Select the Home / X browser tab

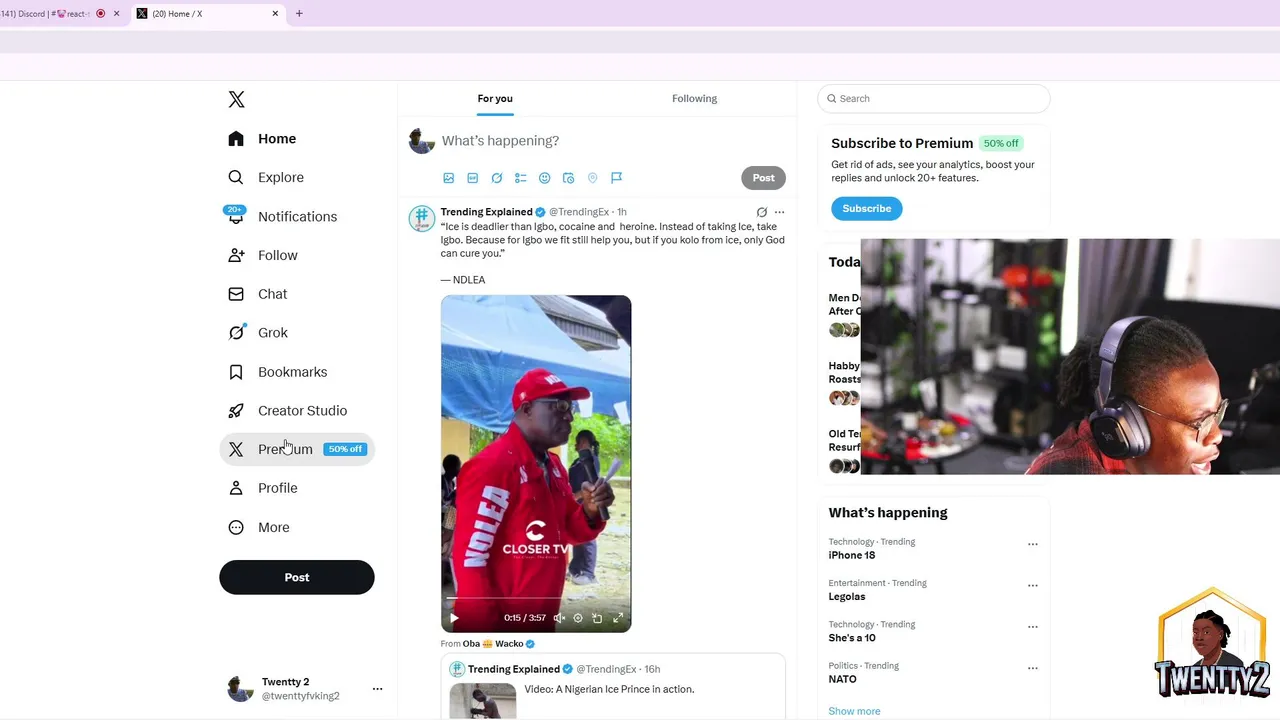point(207,14)
